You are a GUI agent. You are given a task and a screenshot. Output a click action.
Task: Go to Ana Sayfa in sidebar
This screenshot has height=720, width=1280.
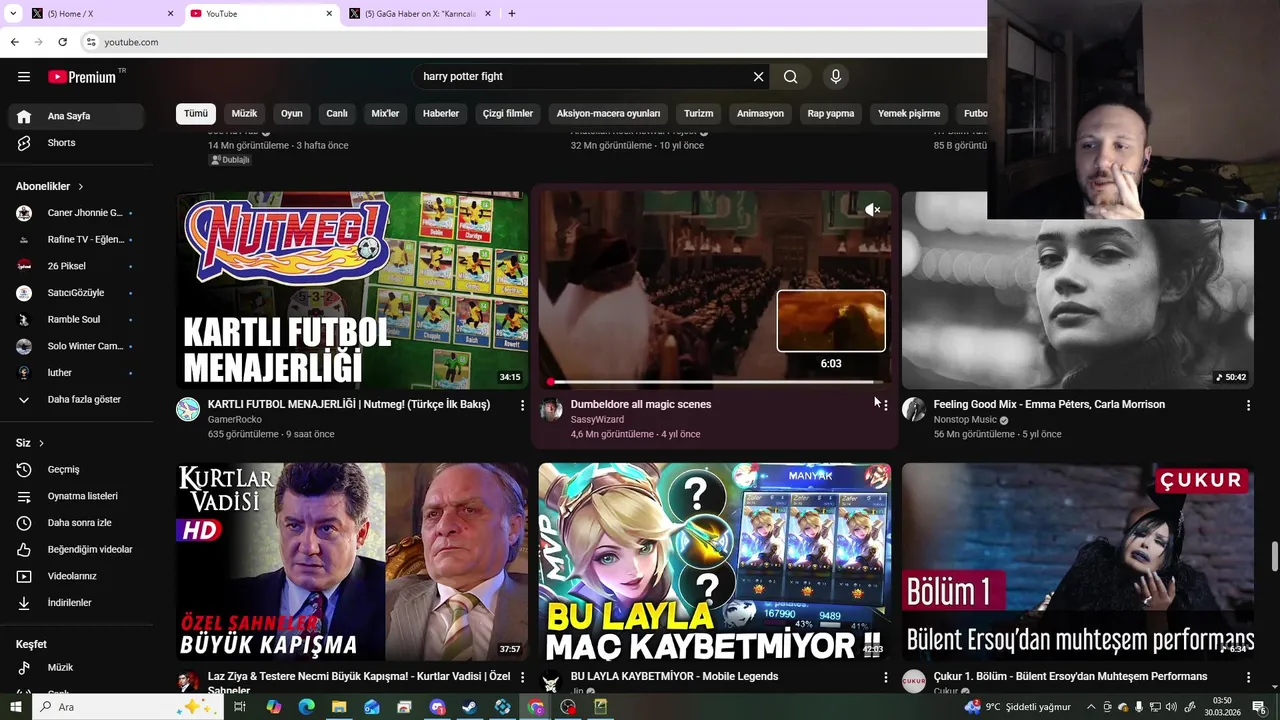pyautogui.click(x=77, y=116)
